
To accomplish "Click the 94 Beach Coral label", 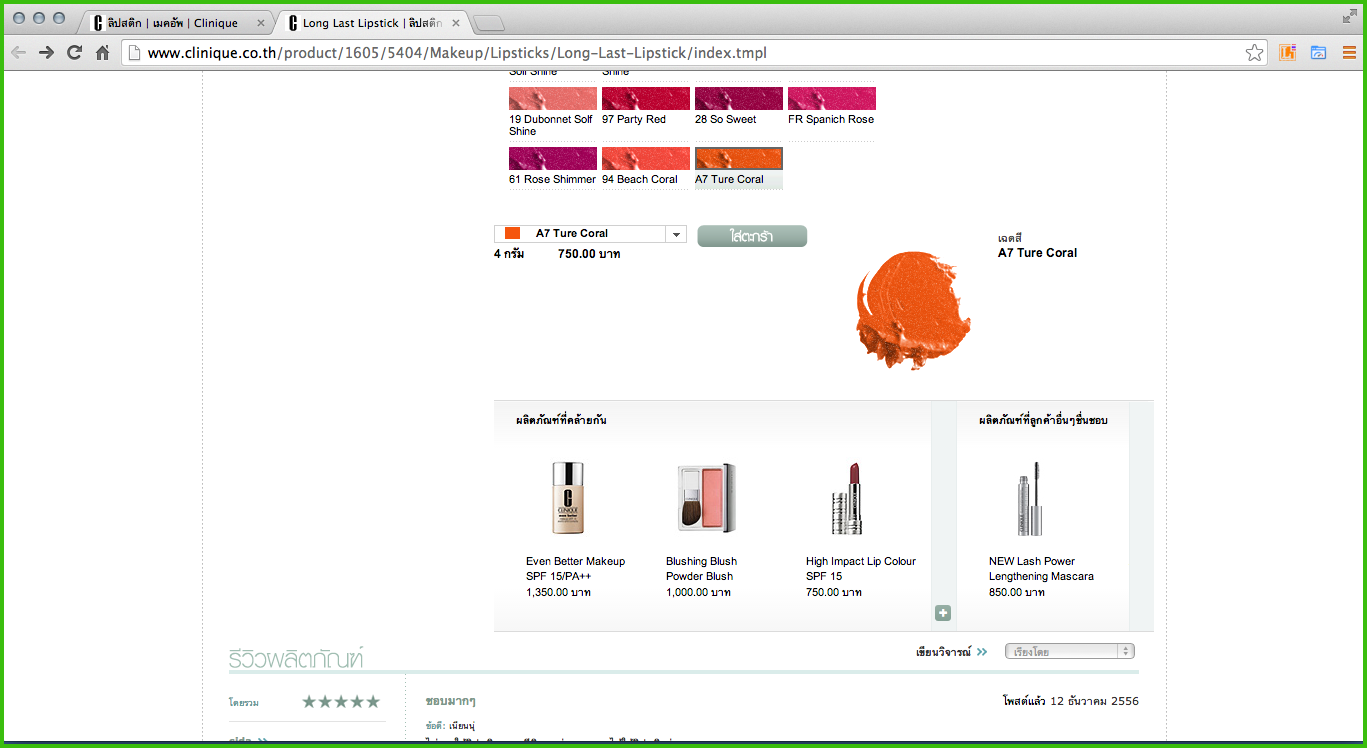I will click(640, 180).
